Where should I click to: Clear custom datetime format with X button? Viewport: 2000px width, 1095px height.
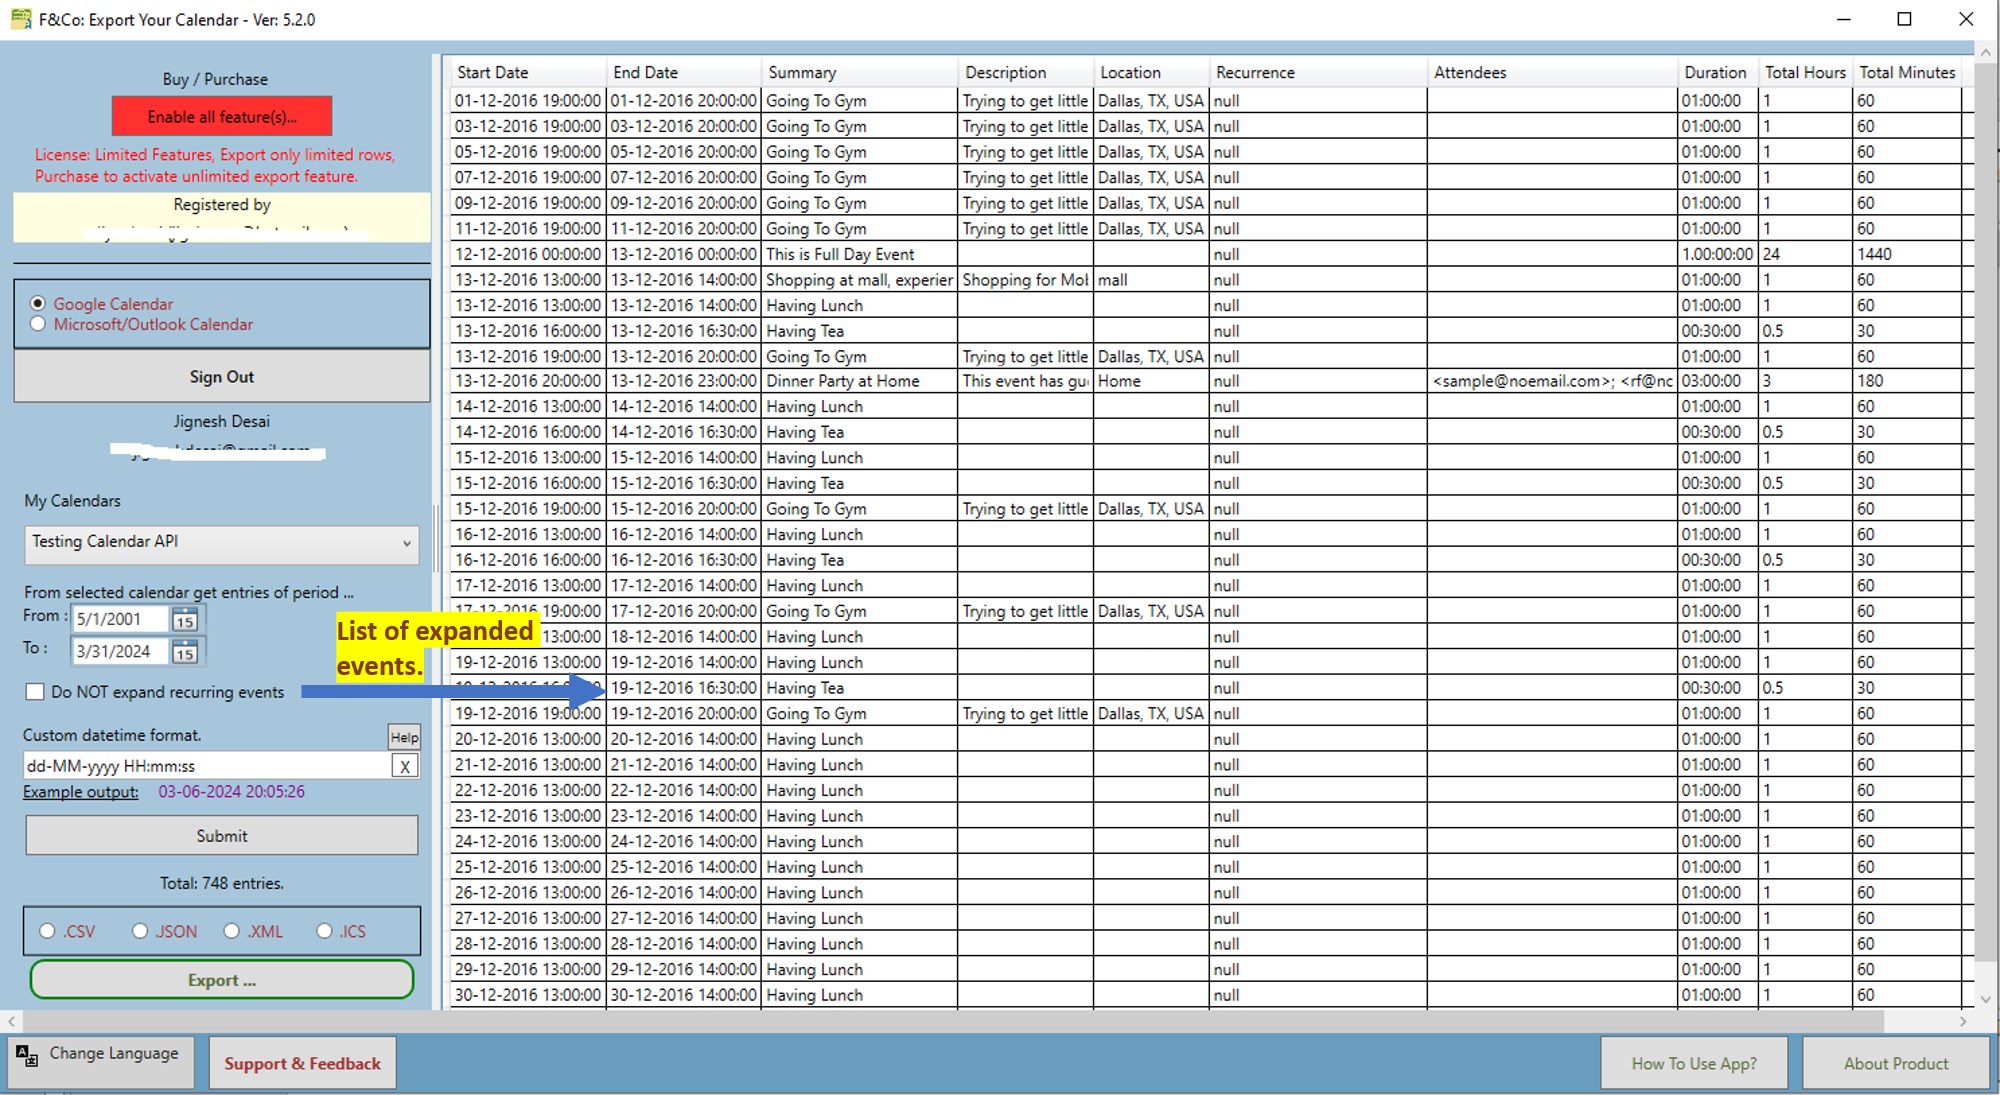click(404, 766)
